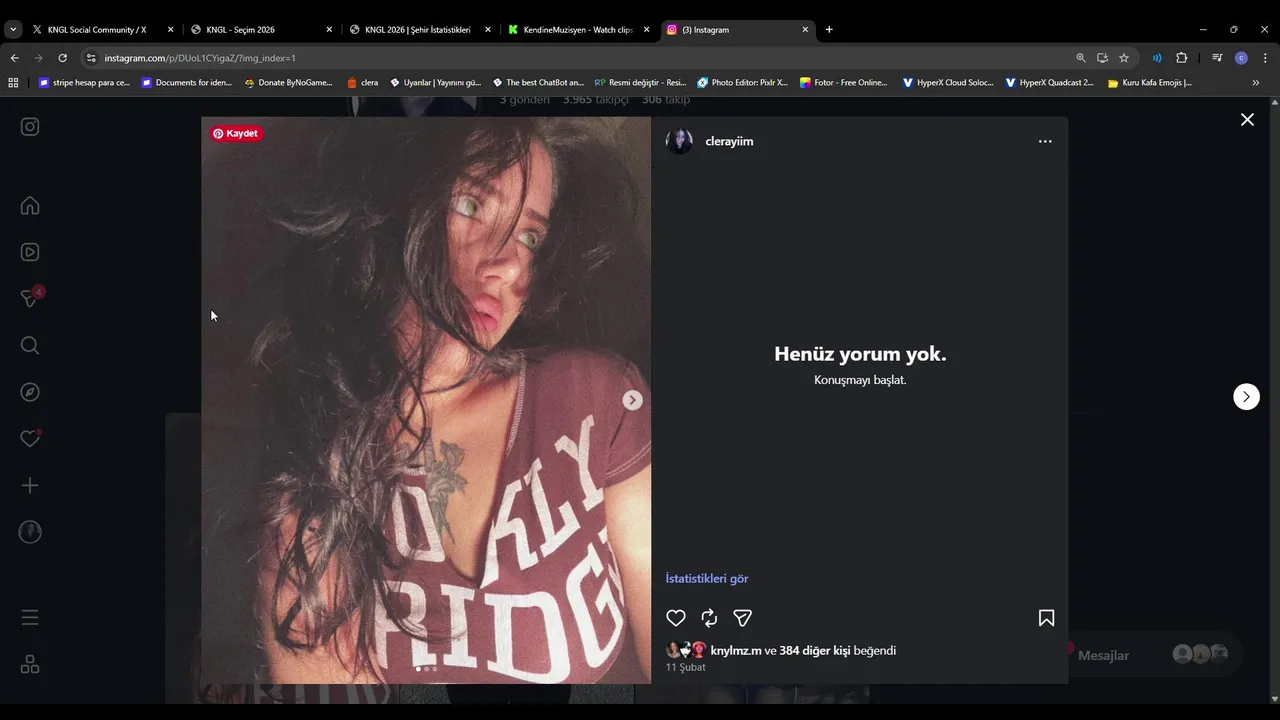Share the post via paper plane icon
Image resolution: width=1280 pixels, height=720 pixels.
pyautogui.click(x=742, y=618)
